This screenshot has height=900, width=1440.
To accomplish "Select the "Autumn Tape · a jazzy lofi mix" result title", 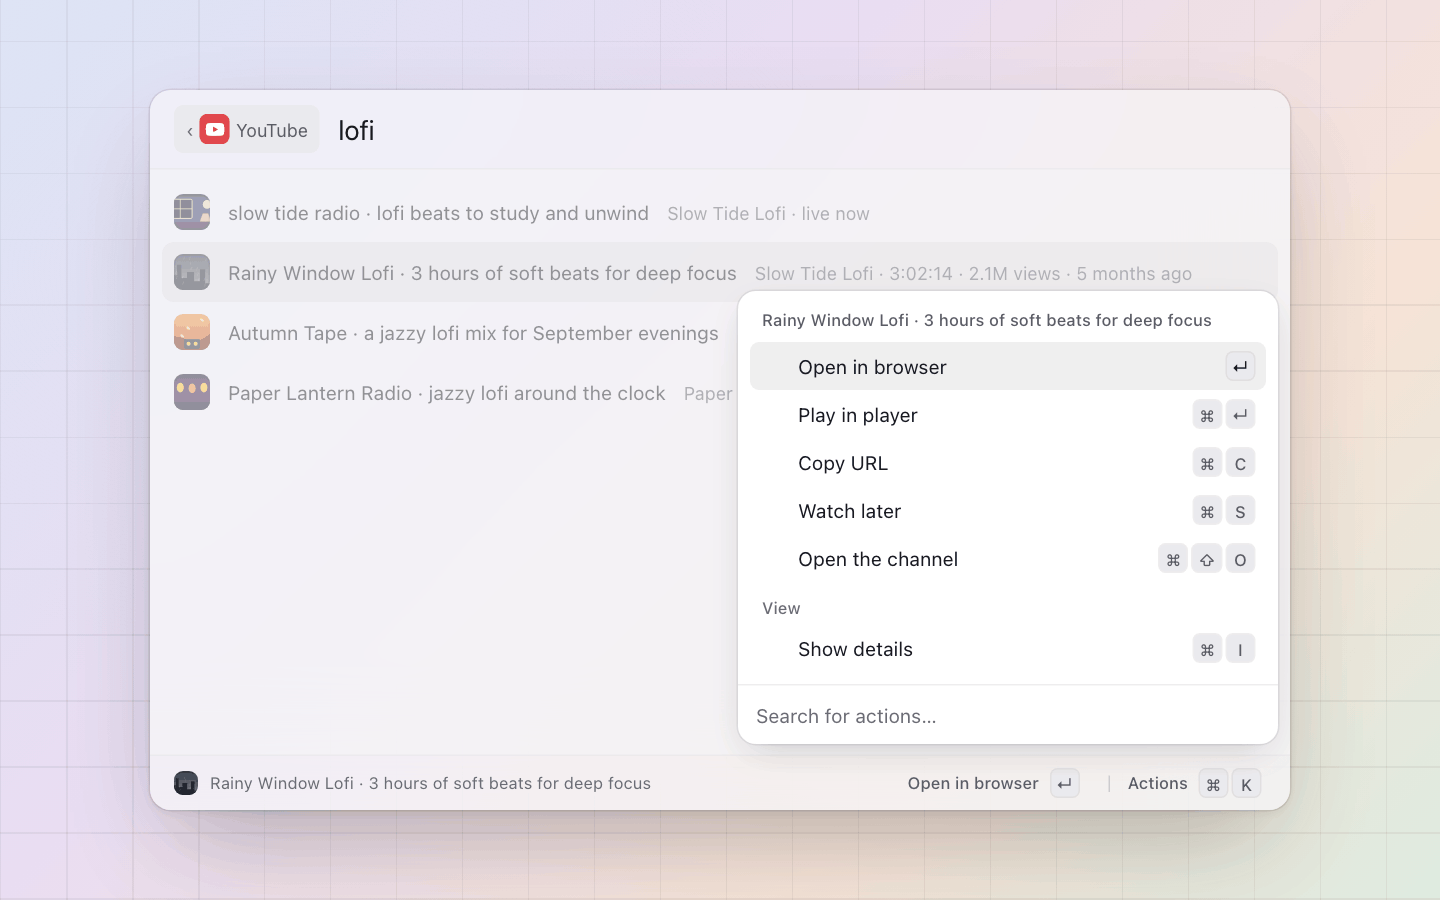I will 473,333.
